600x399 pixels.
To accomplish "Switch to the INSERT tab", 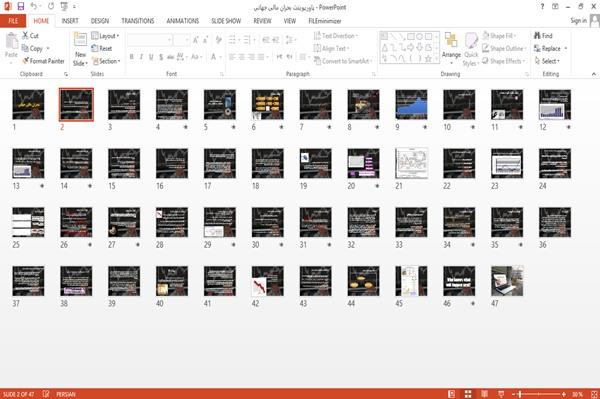I will pyautogui.click(x=70, y=21).
